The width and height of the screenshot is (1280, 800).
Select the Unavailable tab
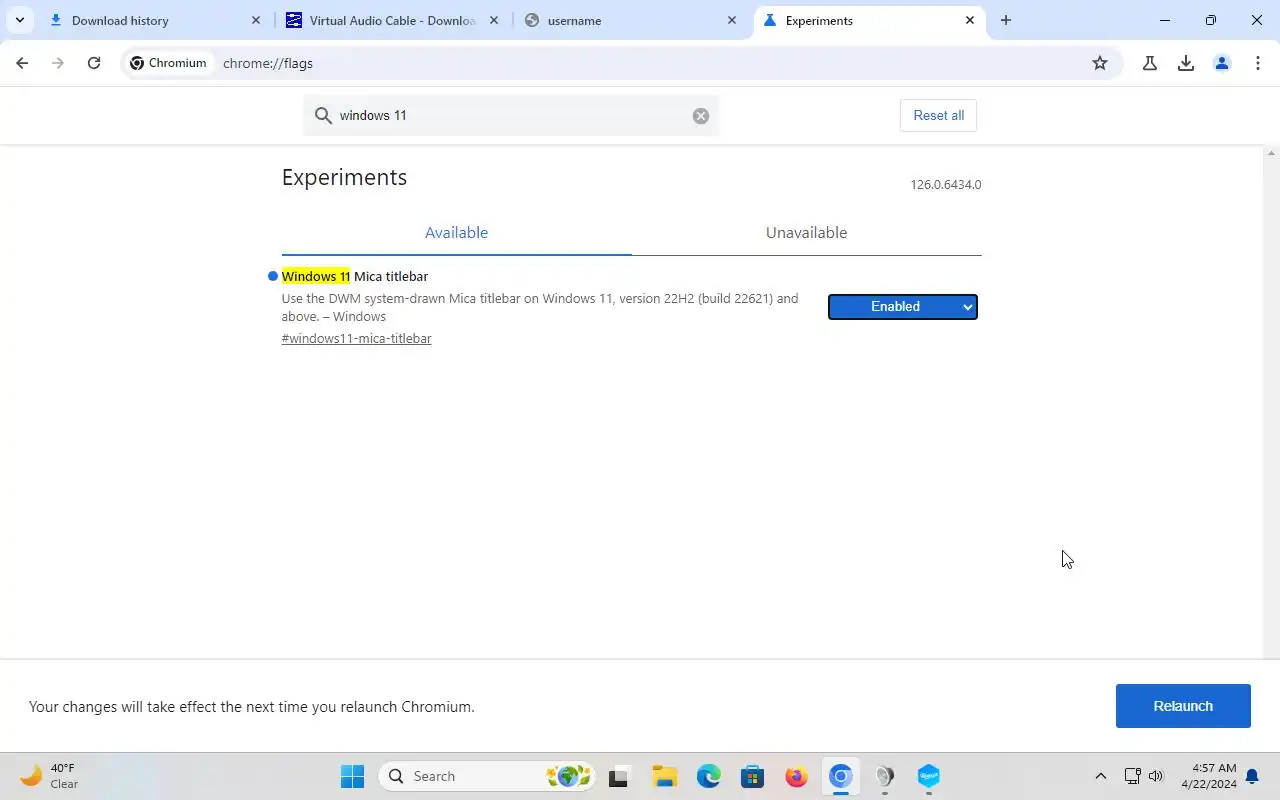pyautogui.click(x=806, y=232)
